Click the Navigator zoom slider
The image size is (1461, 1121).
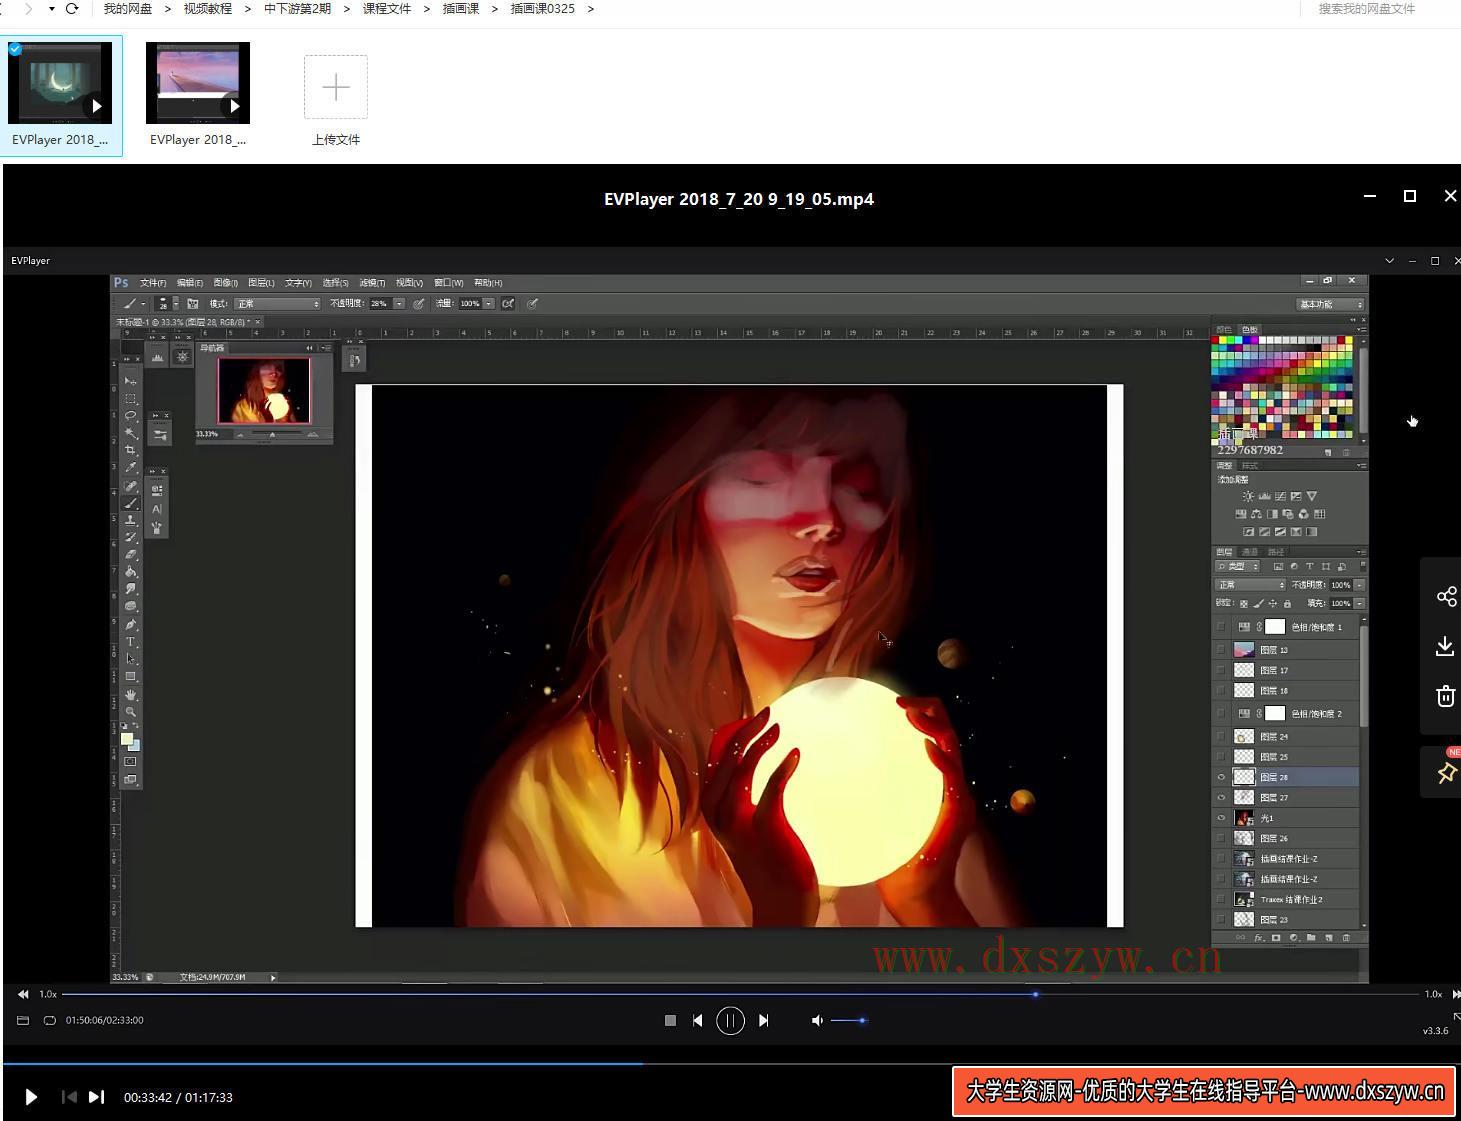tap(272, 435)
